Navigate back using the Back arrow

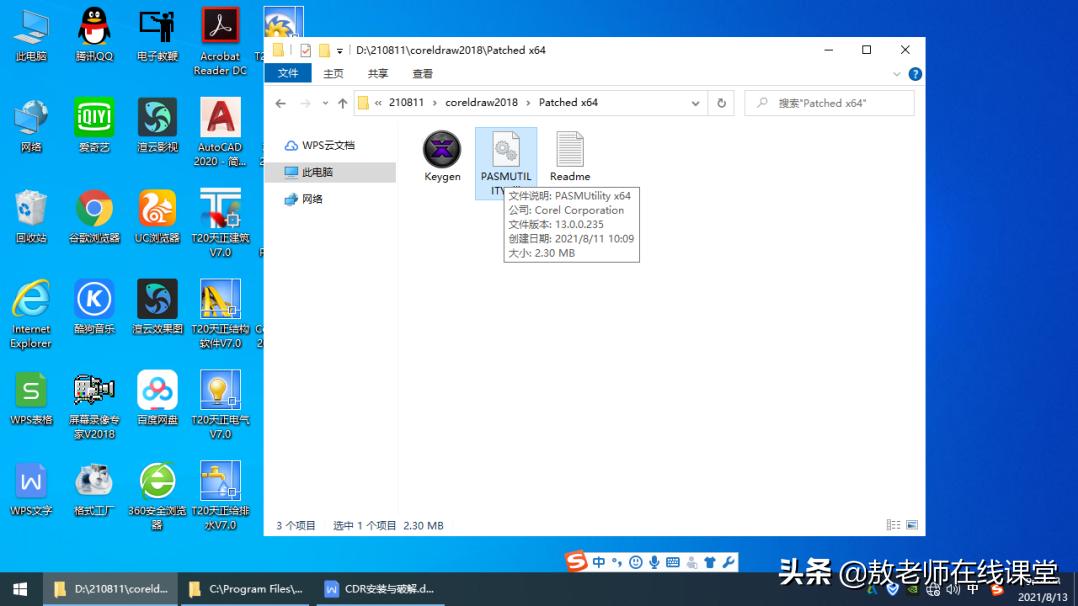tap(281, 102)
